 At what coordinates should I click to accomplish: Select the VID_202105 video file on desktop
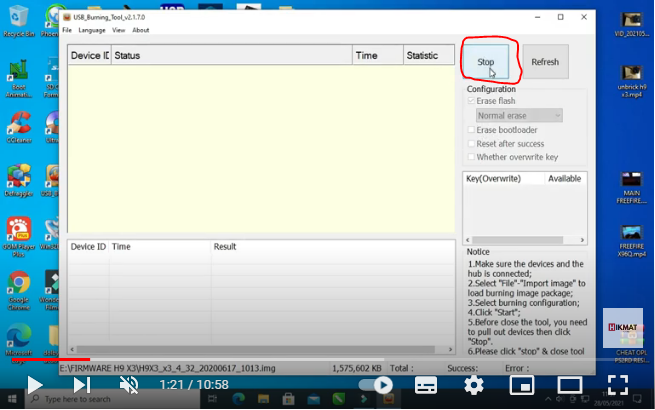(x=631, y=24)
